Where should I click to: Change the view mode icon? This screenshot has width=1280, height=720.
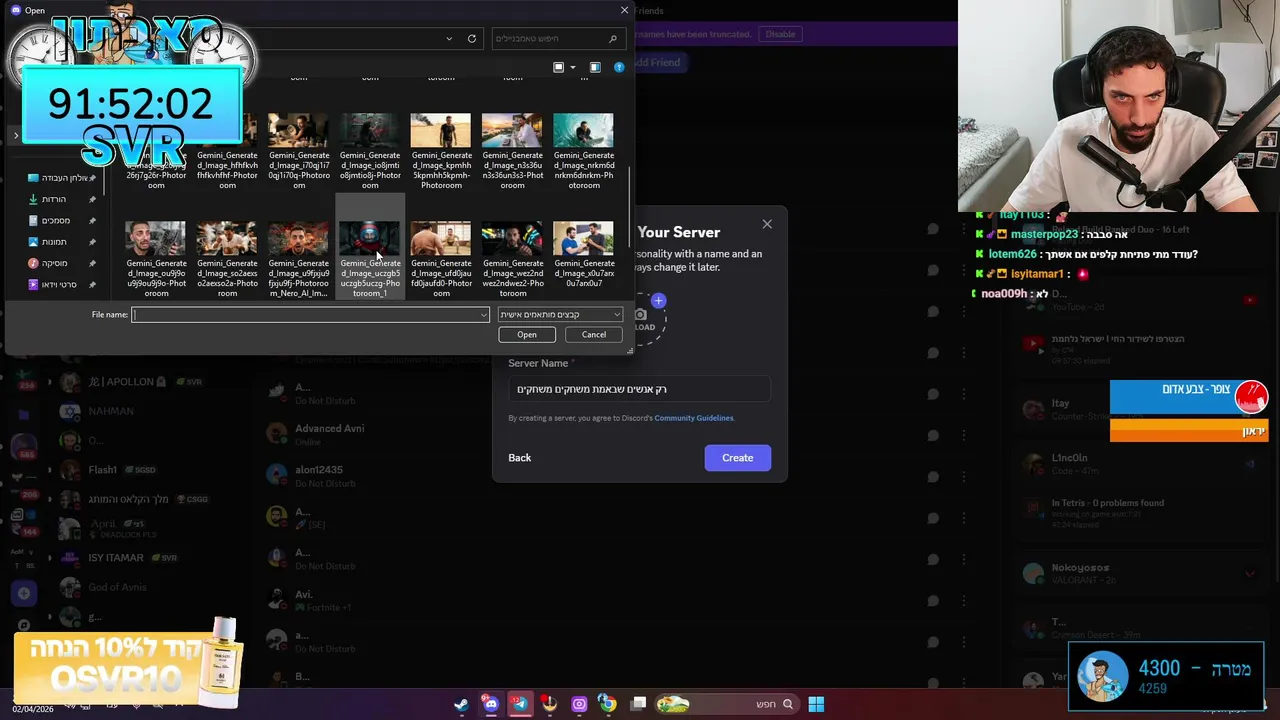click(x=559, y=67)
